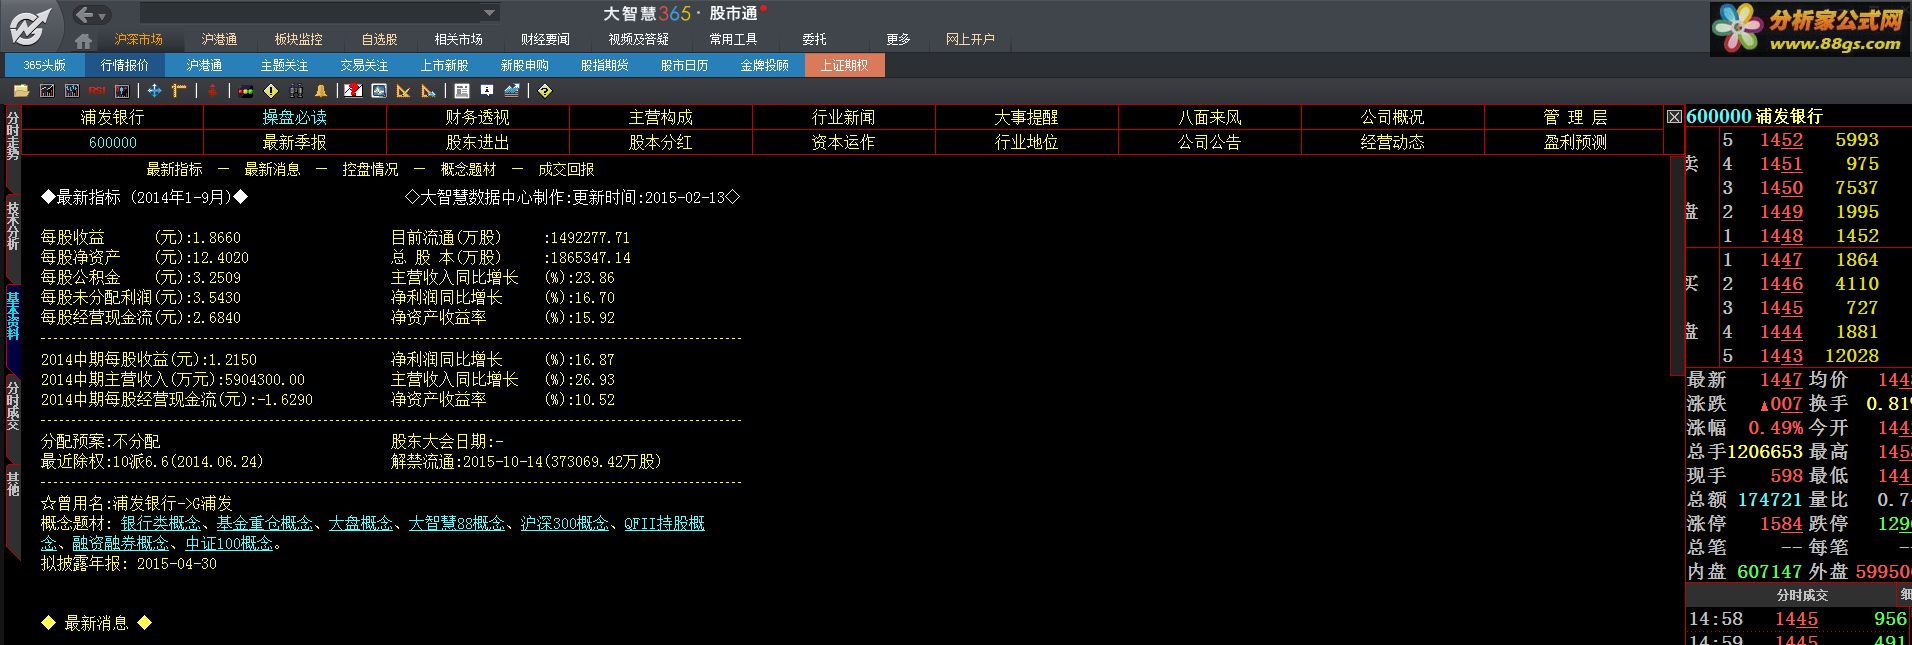Click the rising chart arrow icon
1912x645 pixels.
[512, 91]
